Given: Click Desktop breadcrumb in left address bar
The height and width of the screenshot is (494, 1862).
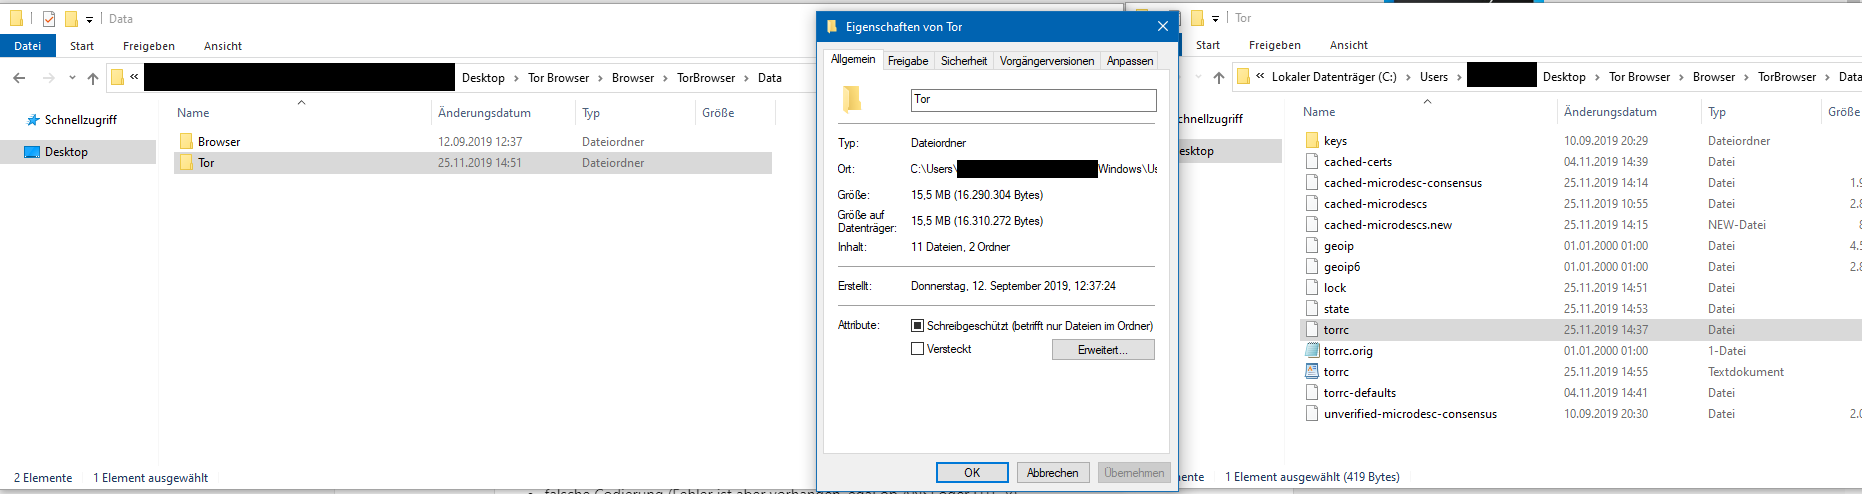Looking at the screenshot, I should [x=483, y=78].
